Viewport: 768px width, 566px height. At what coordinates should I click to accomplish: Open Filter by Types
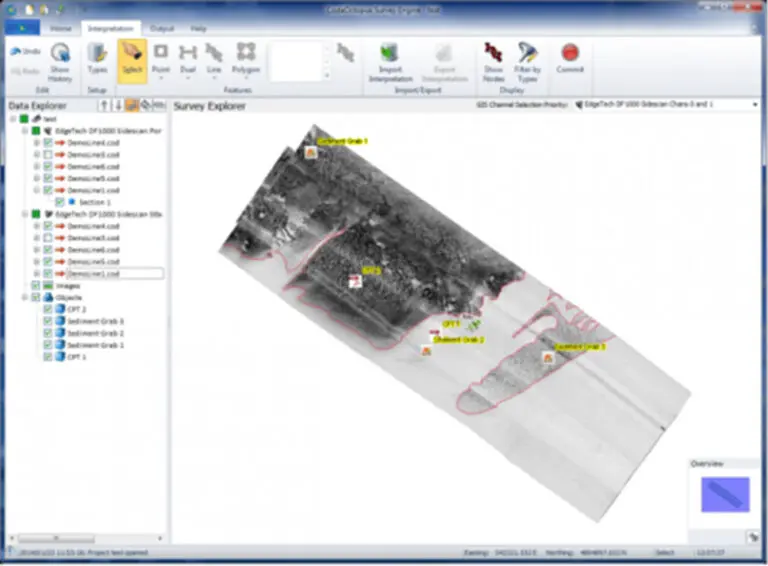(x=527, y=58)
